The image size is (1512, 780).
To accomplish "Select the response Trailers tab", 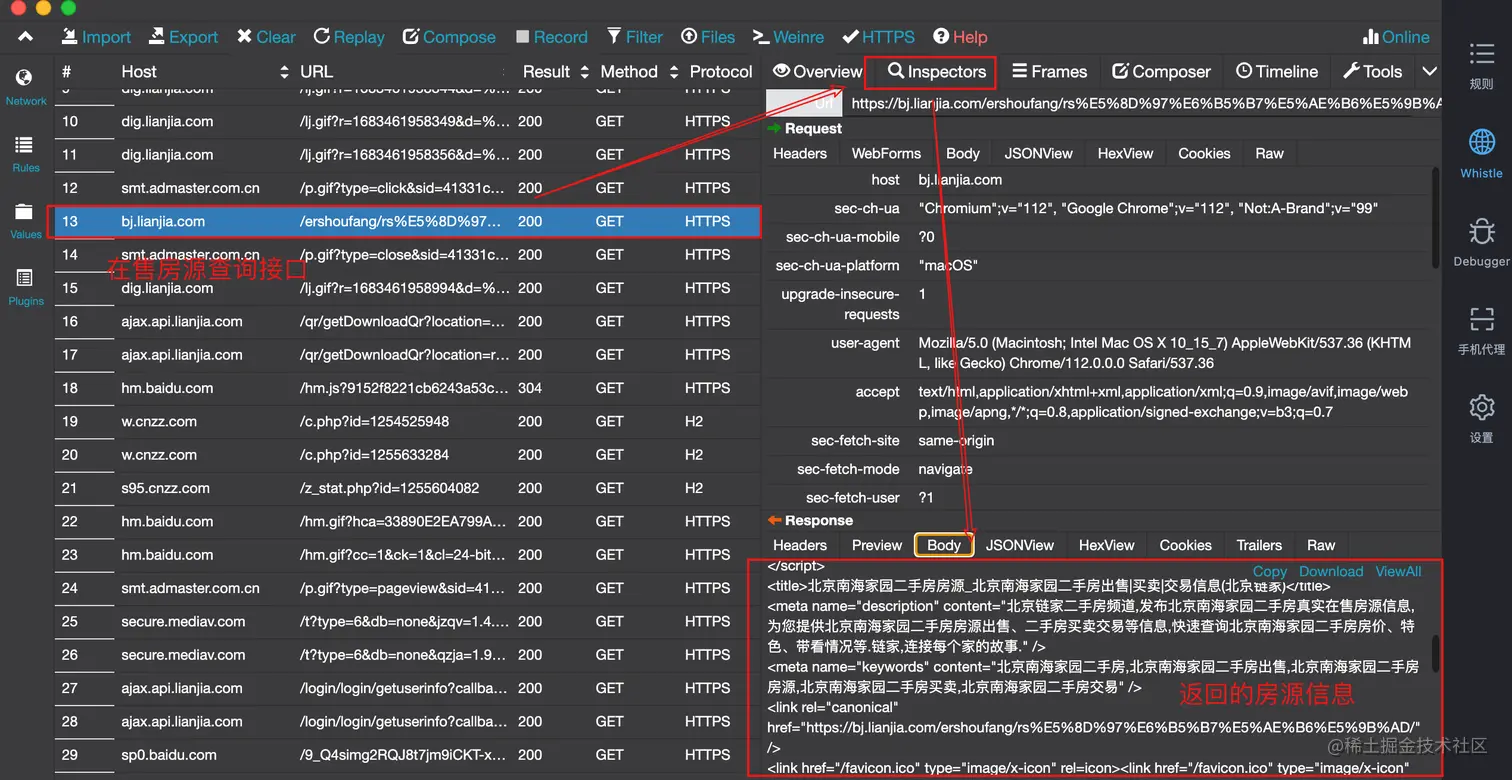I will pos(1259,545).
